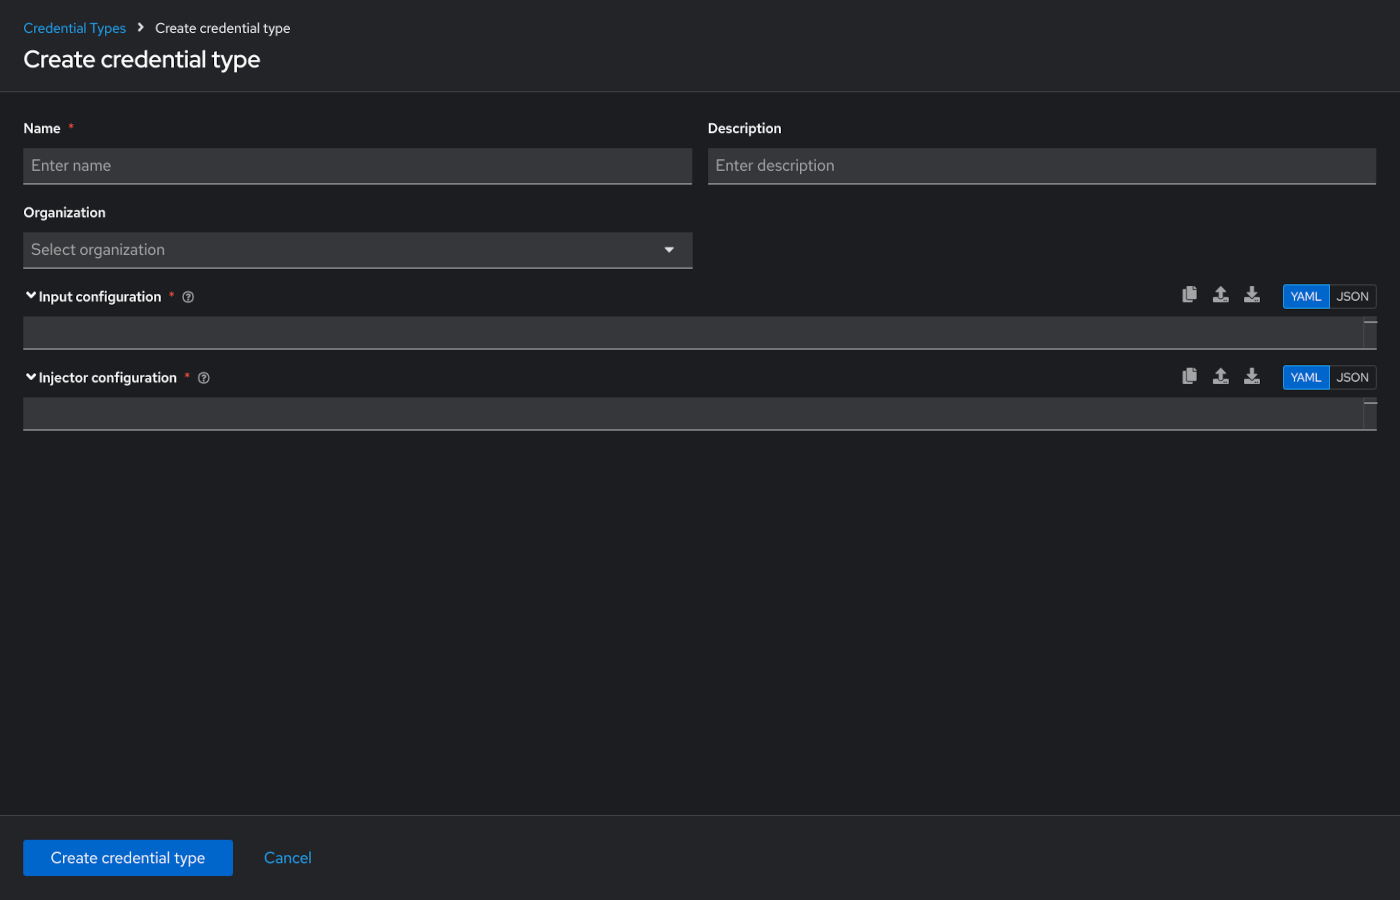Set Input configuration to YAML format

click(x=1305, y=297)
